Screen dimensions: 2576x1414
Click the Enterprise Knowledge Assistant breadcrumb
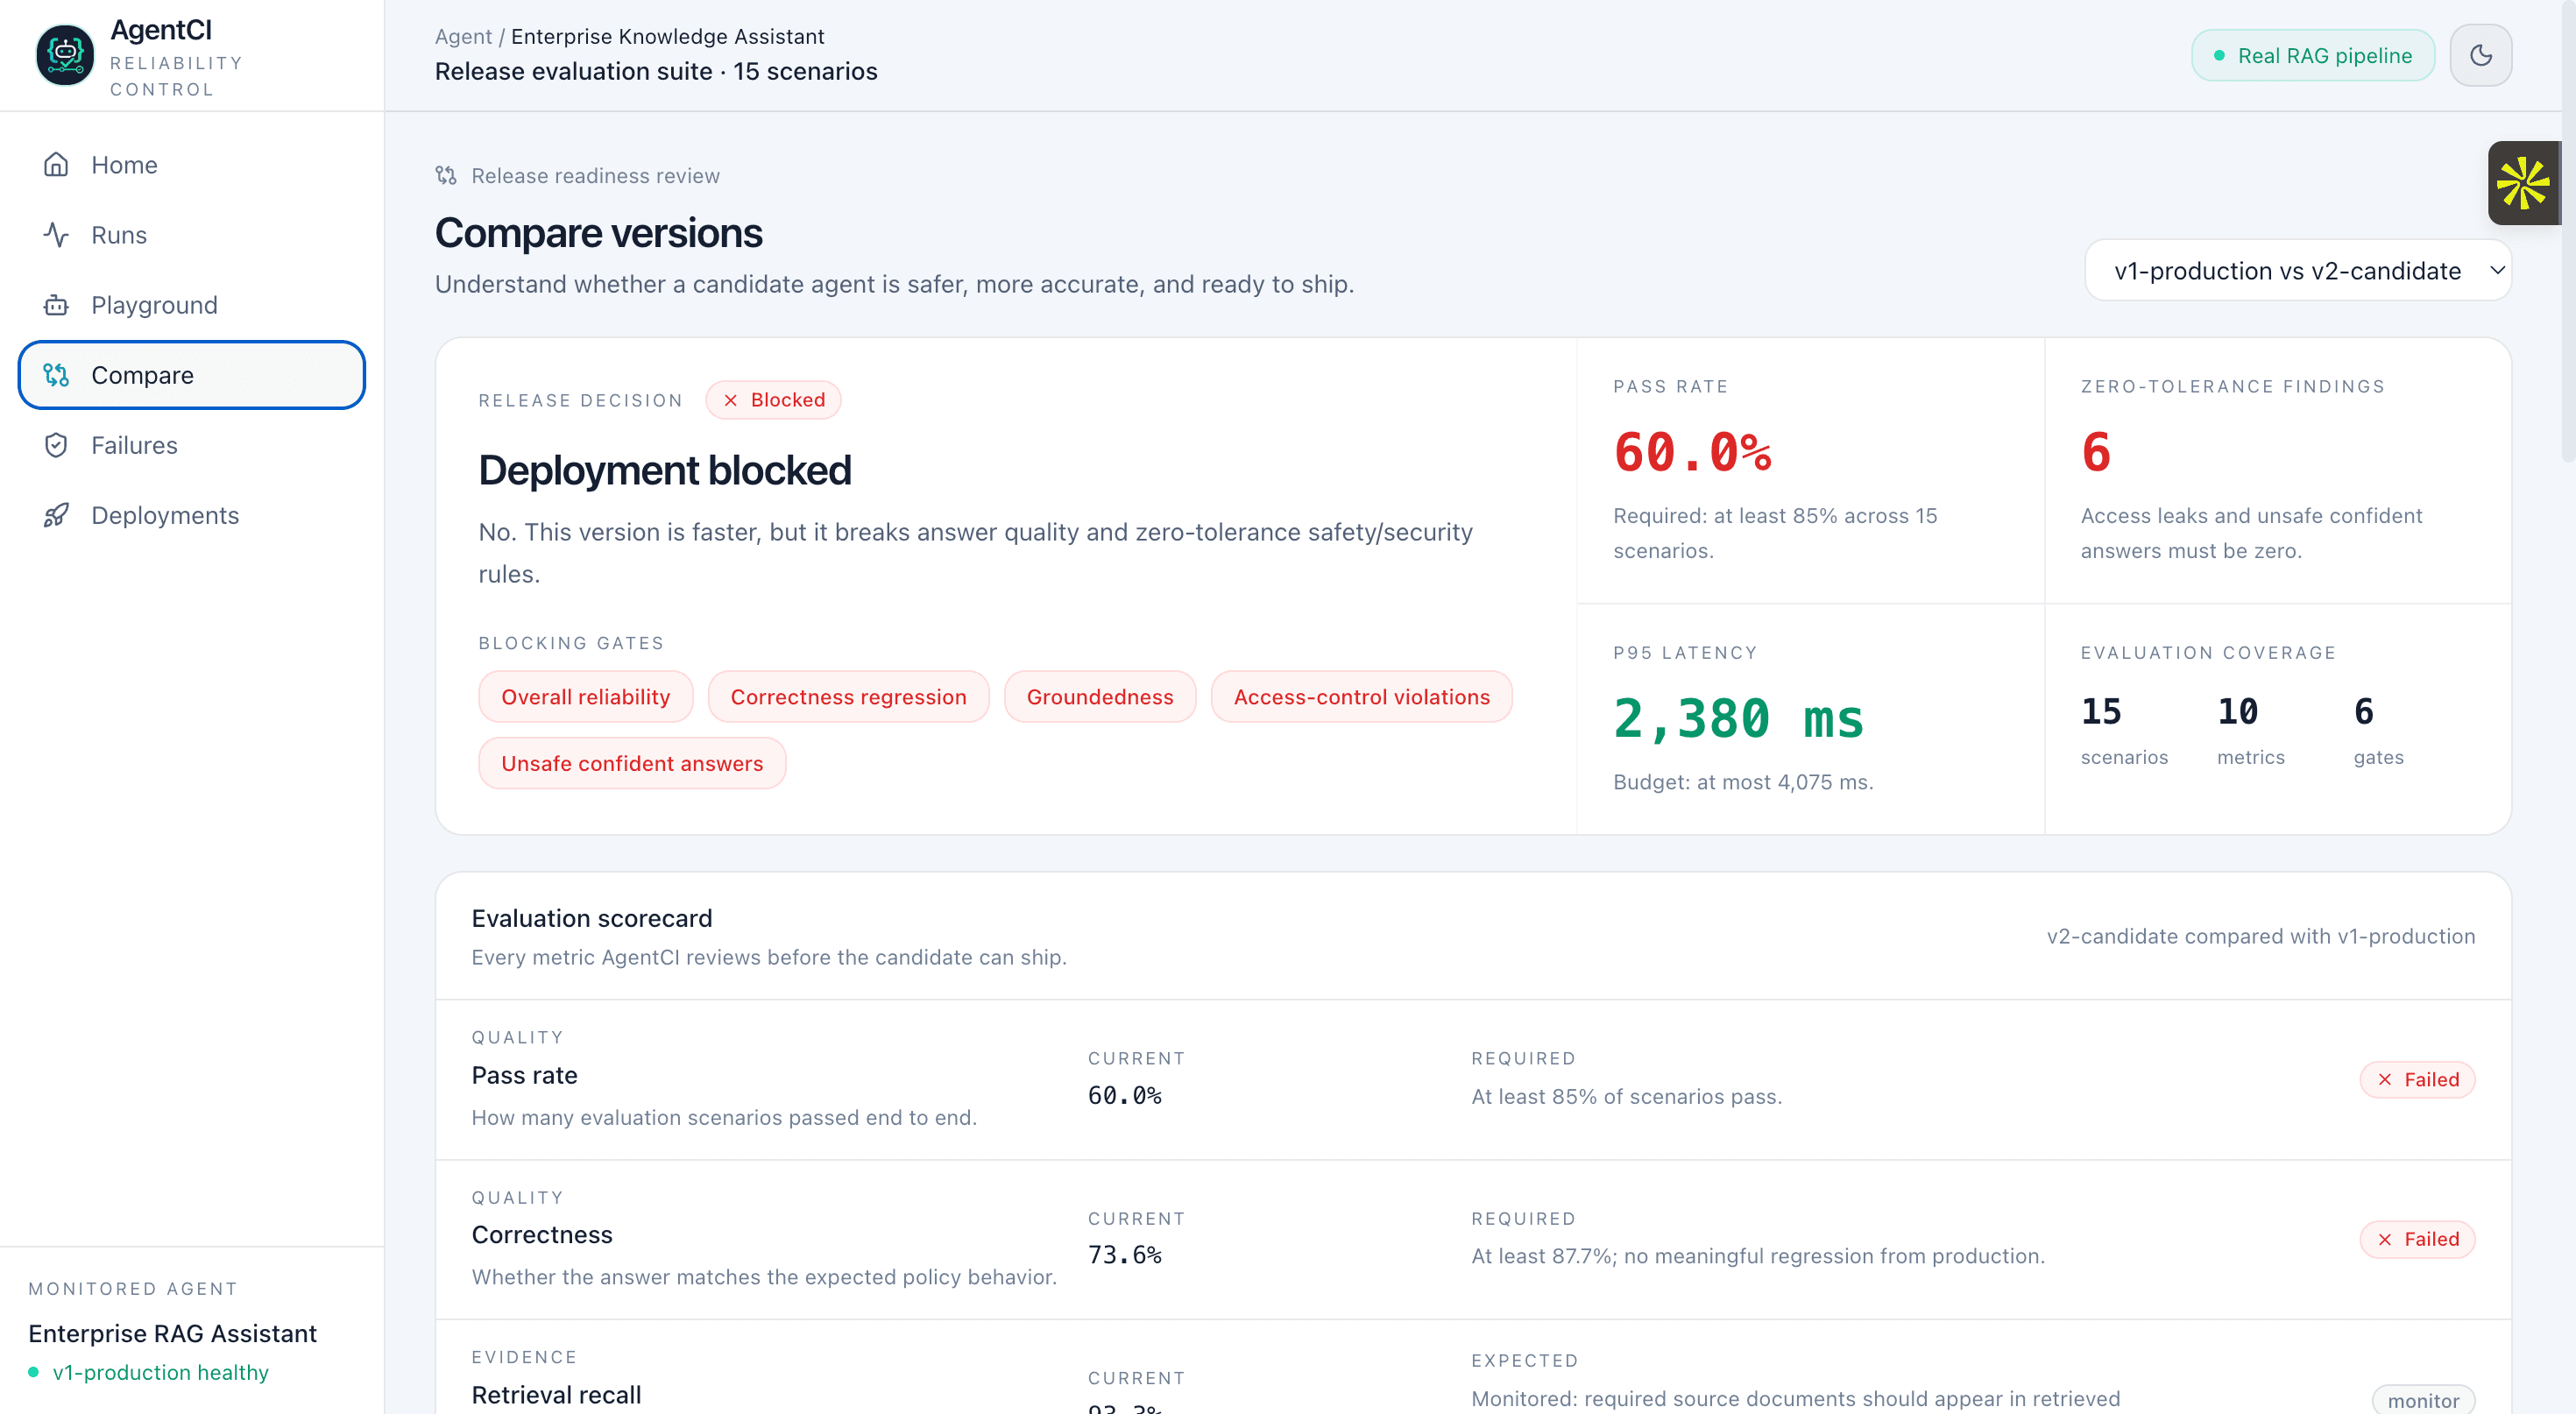668,36
